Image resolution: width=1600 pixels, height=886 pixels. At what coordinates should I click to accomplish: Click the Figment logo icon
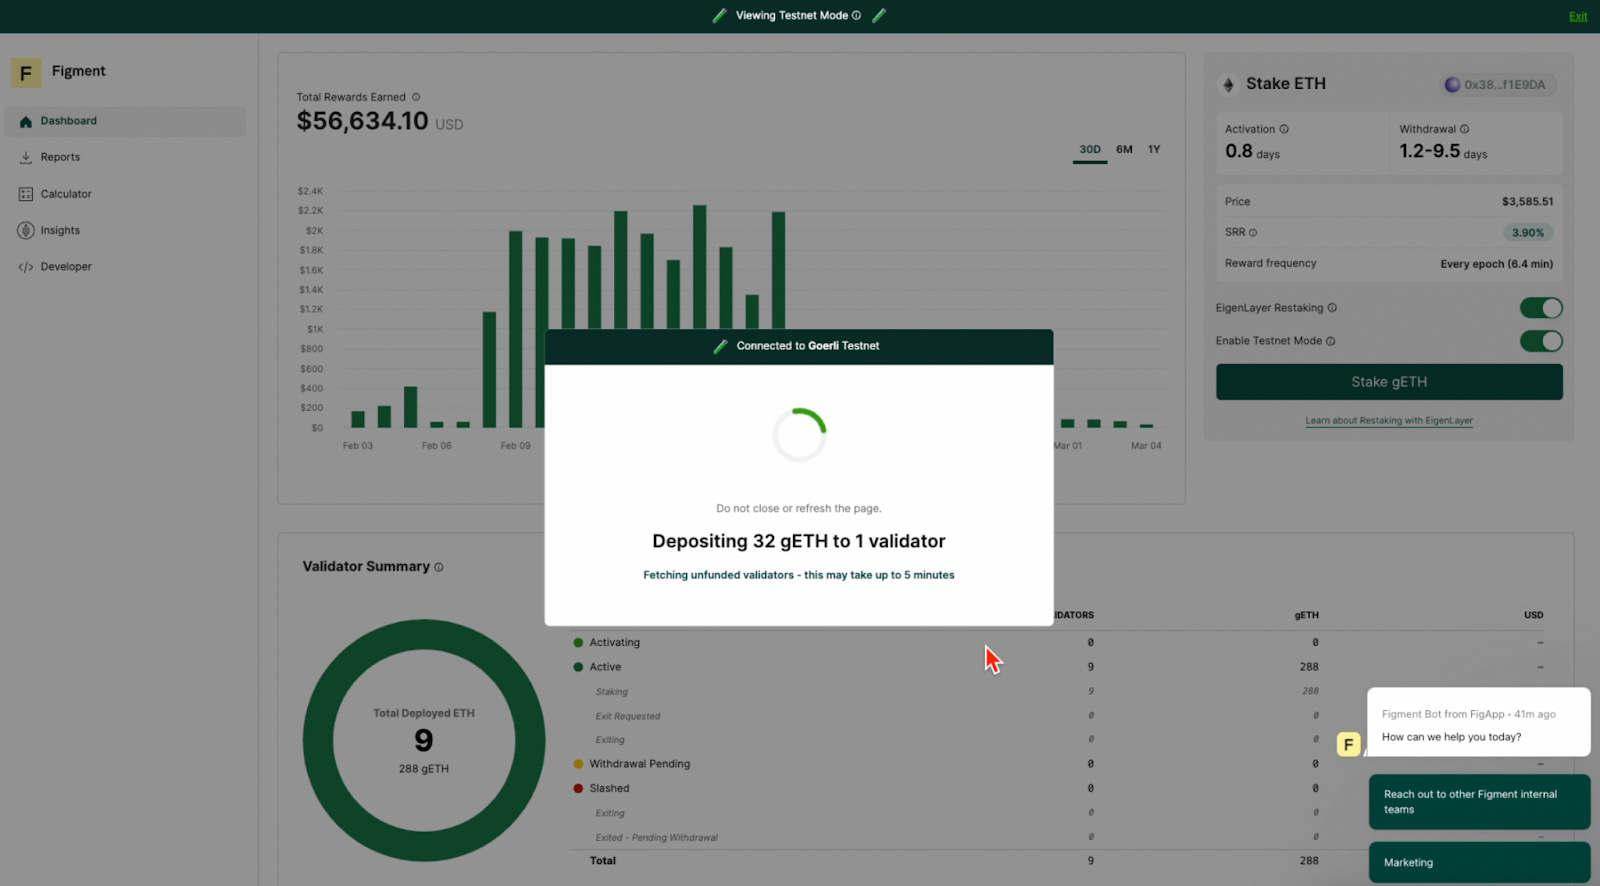(26, 72)
